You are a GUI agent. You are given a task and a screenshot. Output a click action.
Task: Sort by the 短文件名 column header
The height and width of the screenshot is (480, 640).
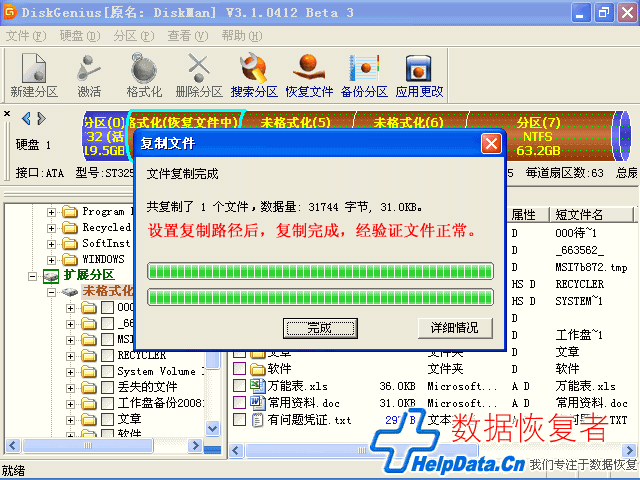[x=592, y=214]
